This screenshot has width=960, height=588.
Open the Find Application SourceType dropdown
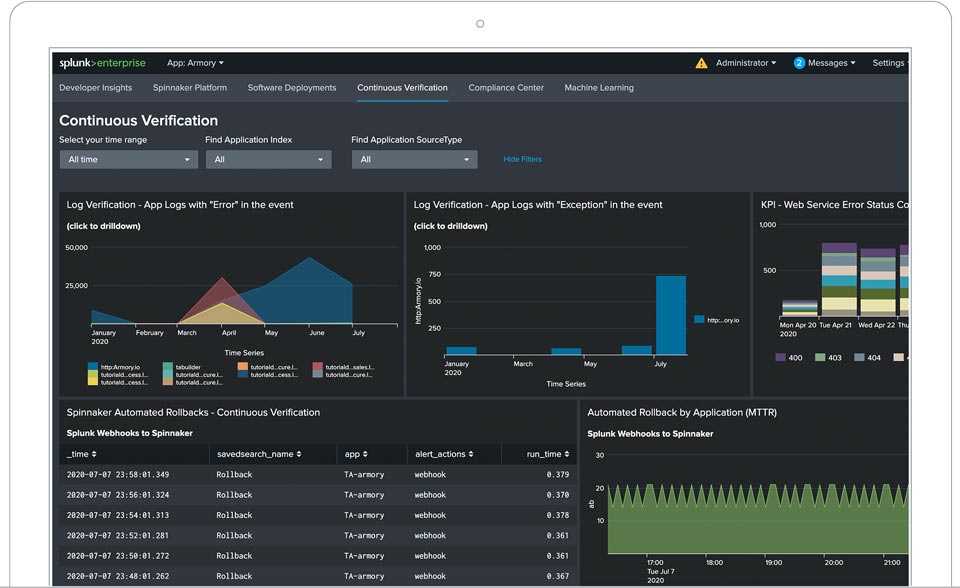(414, 160)
